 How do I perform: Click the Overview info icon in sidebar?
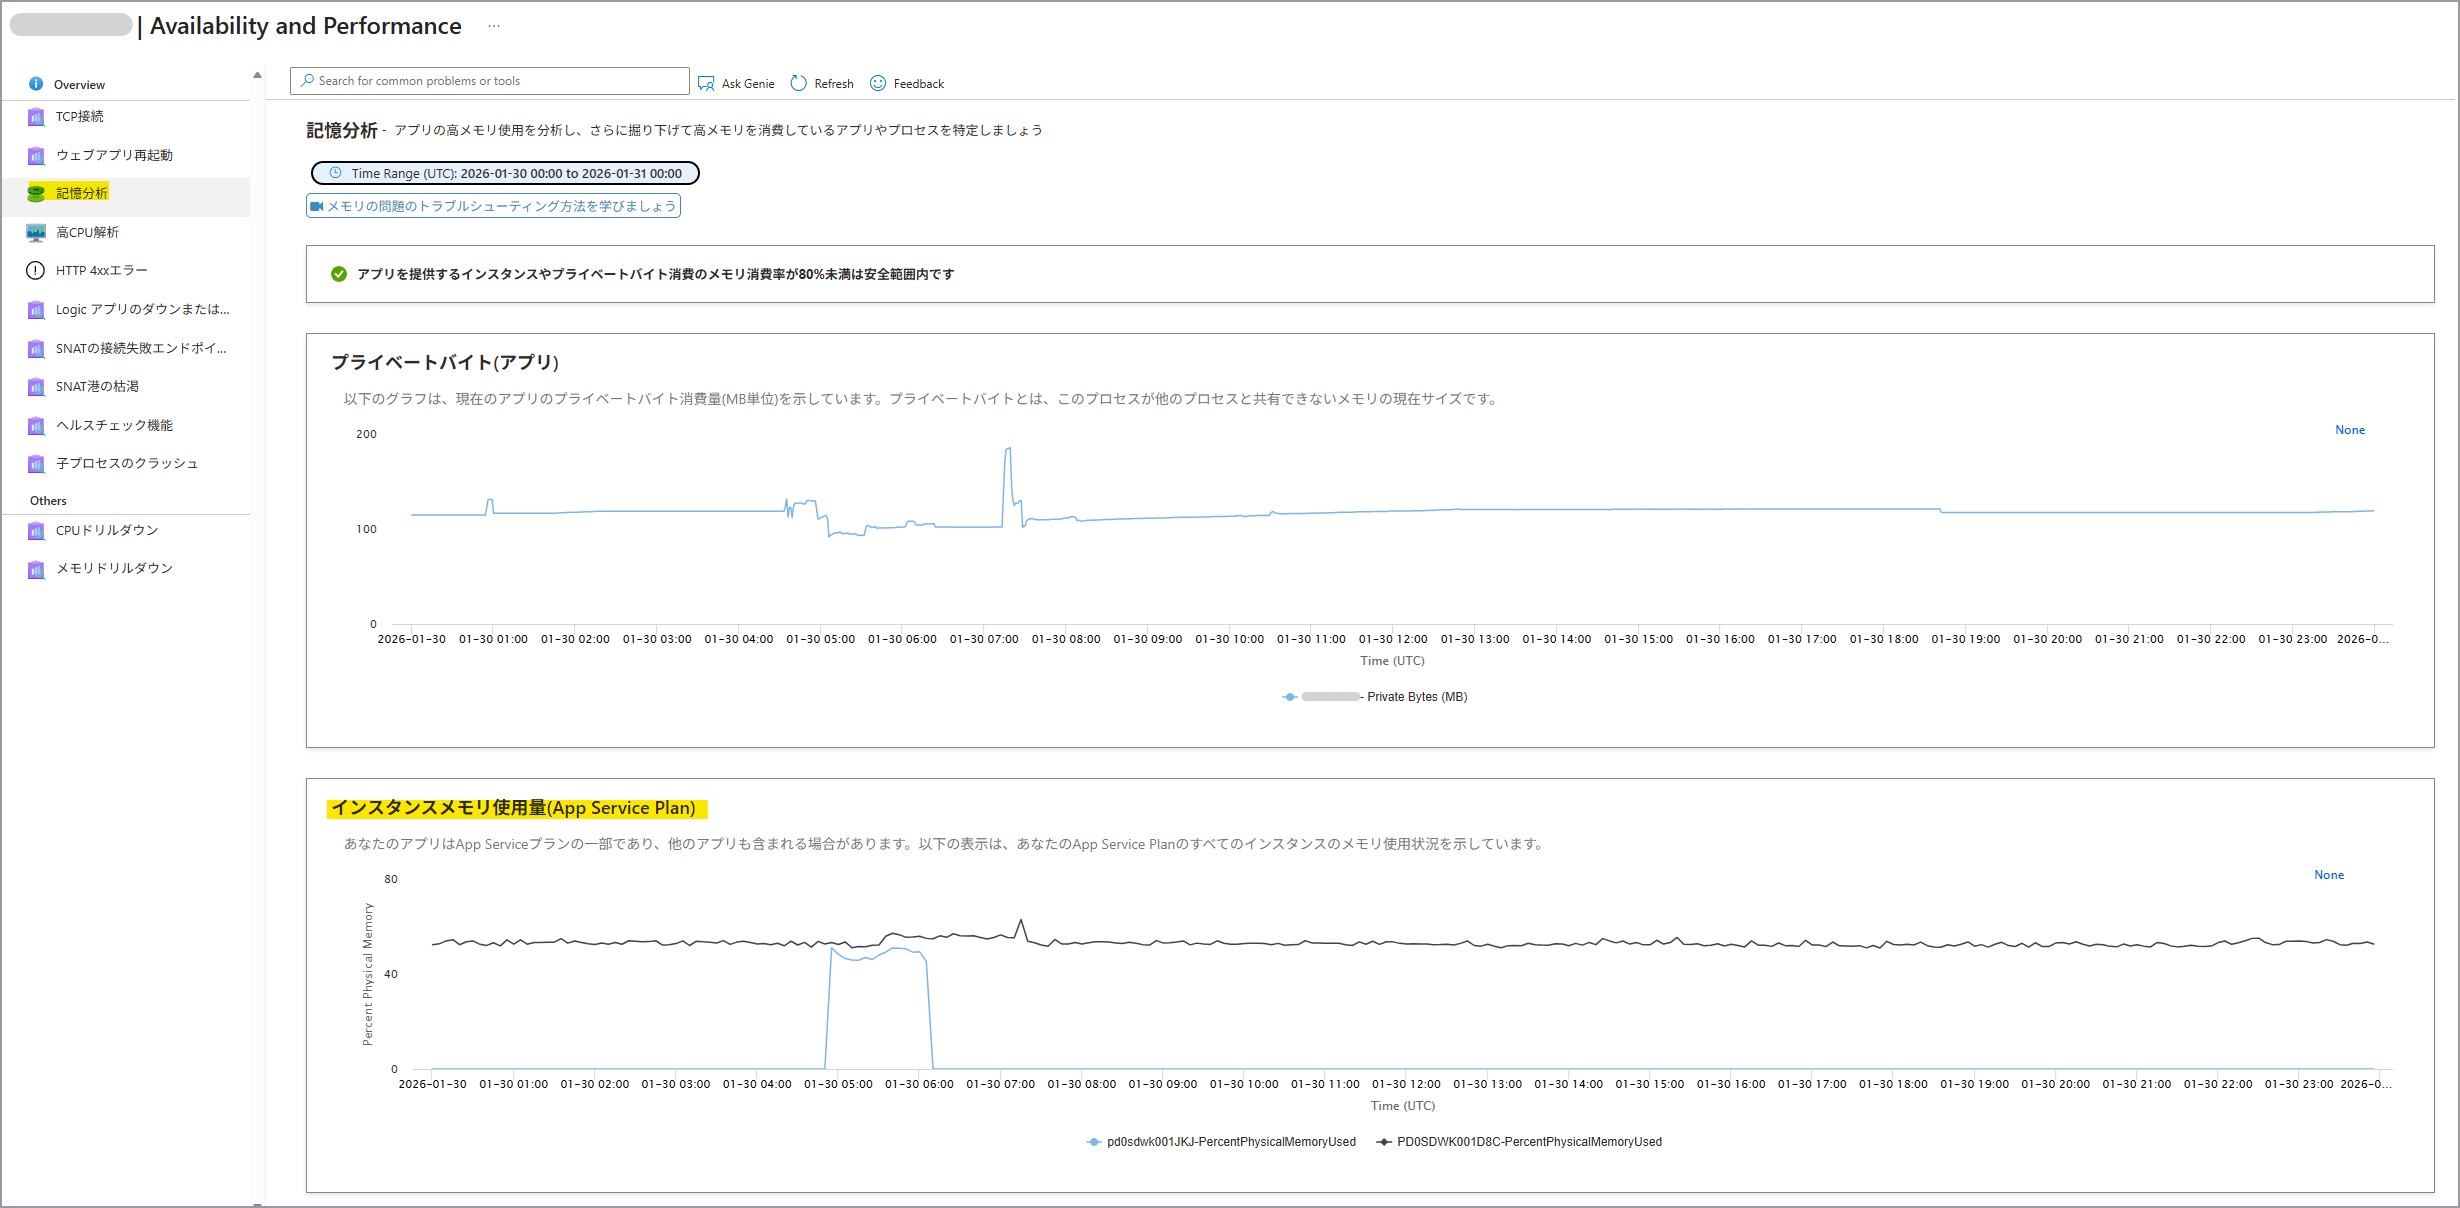coord(36,84)
